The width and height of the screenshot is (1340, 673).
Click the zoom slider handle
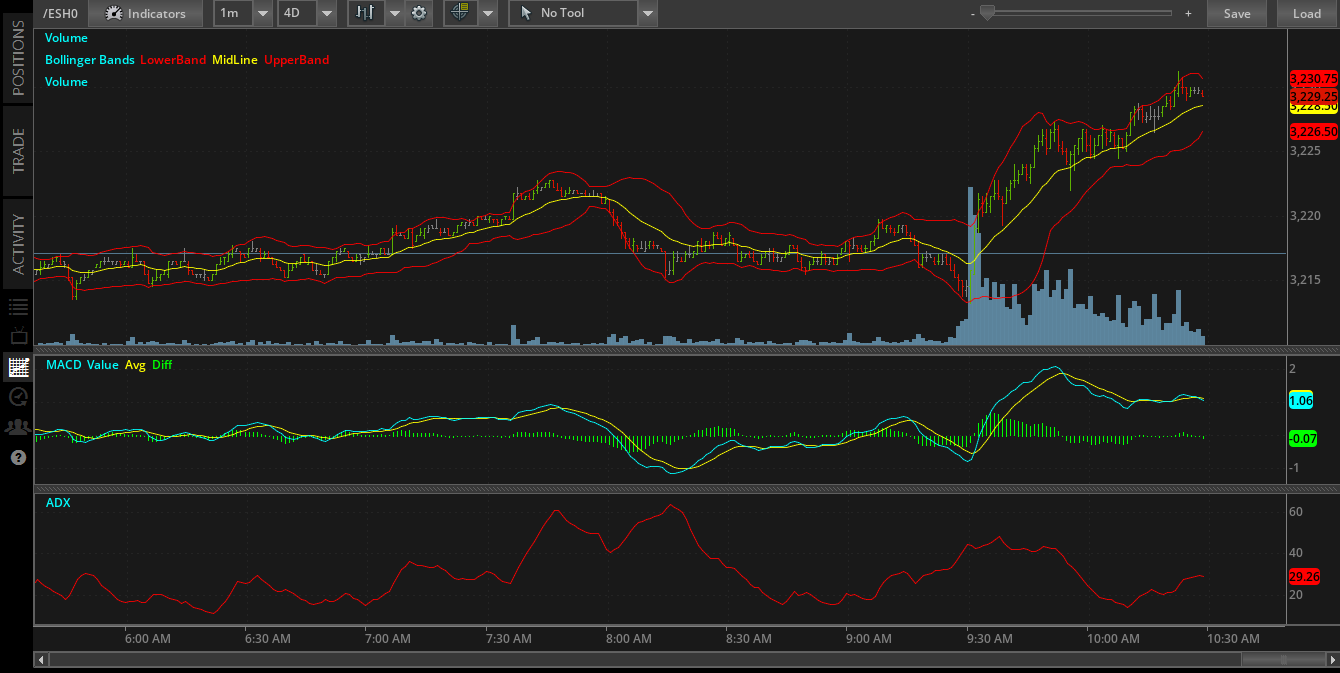[x=987, y=12]
